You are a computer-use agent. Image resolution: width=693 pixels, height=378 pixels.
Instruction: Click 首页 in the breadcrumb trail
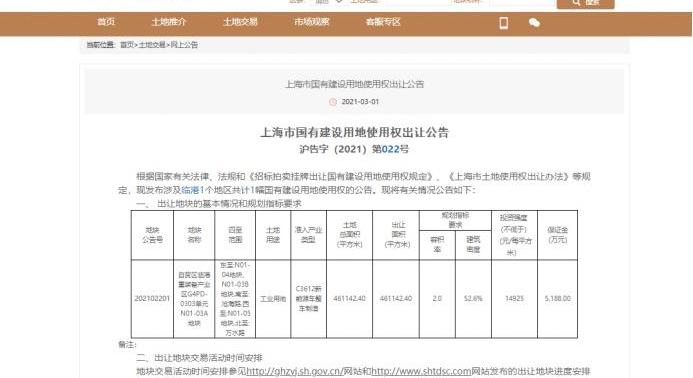[x=127, y=45]
